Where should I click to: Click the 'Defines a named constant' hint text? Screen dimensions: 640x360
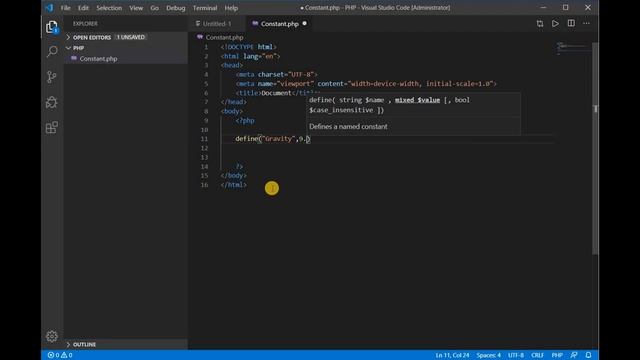tap(348, 127)
